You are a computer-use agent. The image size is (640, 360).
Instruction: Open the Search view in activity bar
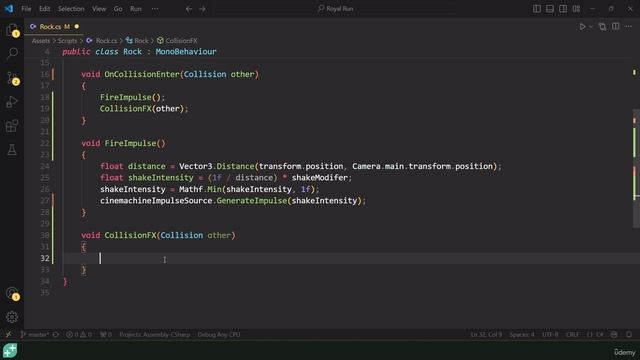[12, 53]
